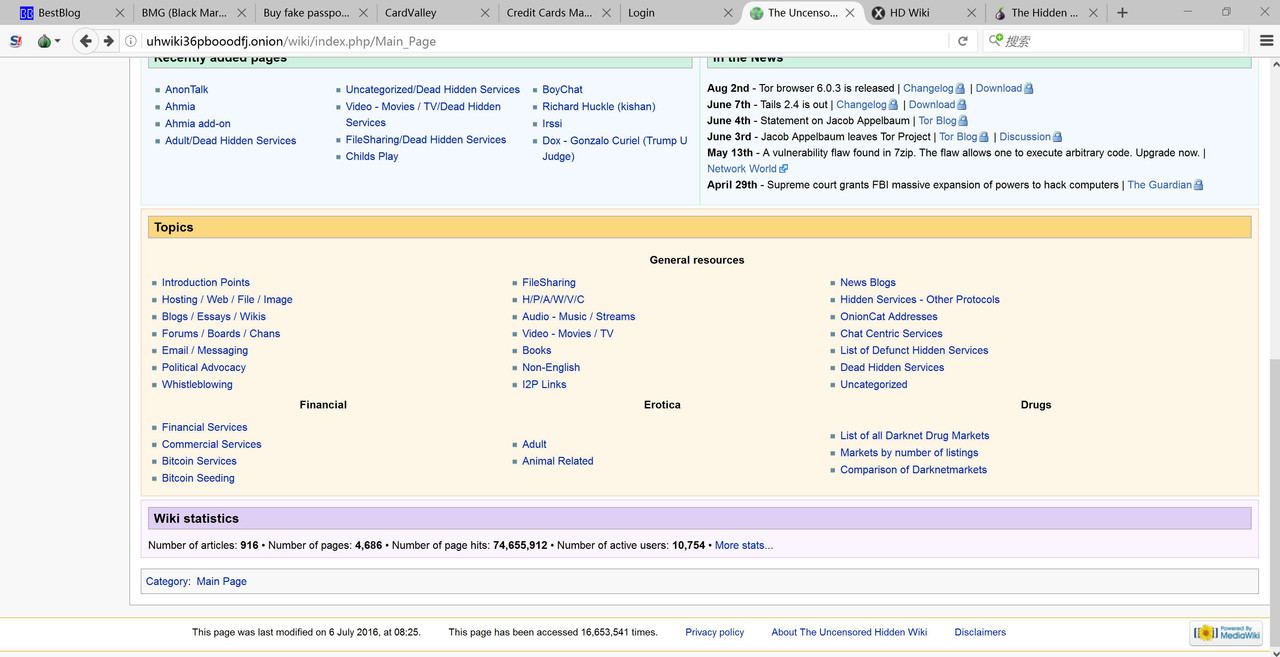The width and height of the screenshot is (1280, 657).
Task: Open the Forums / Boards / Chans link
Action: point(221,334)
